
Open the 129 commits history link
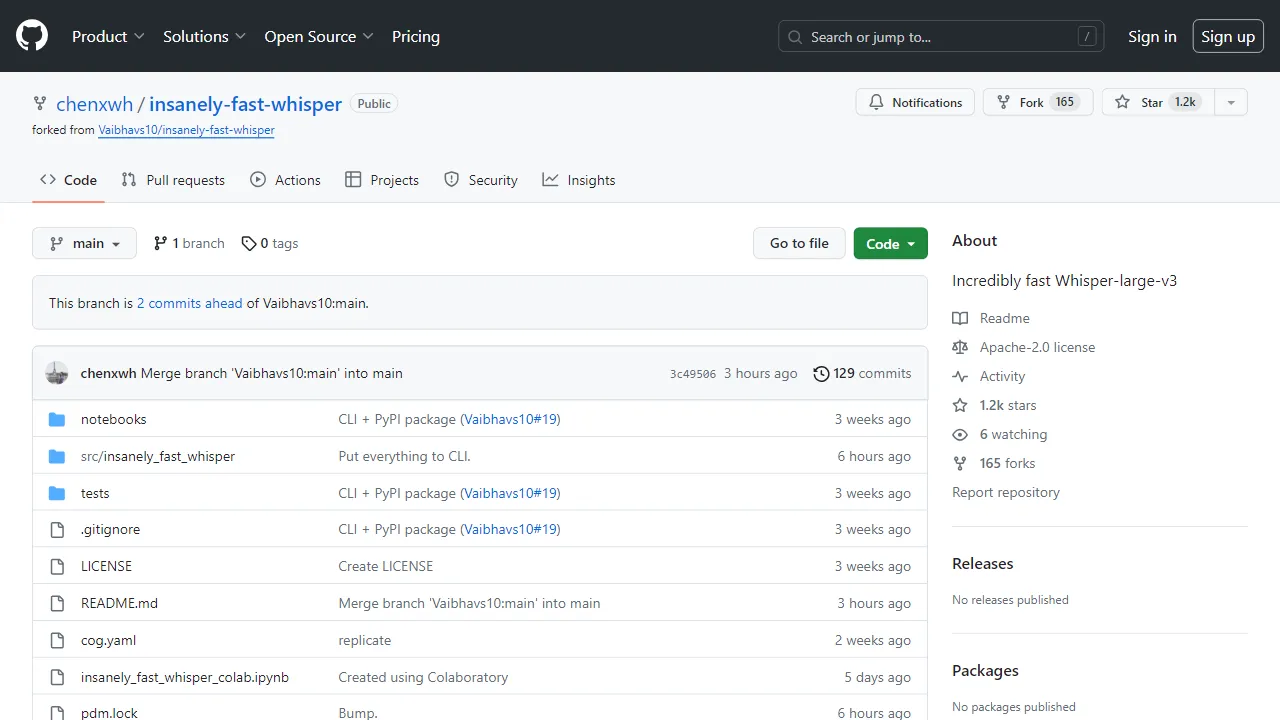862,373
